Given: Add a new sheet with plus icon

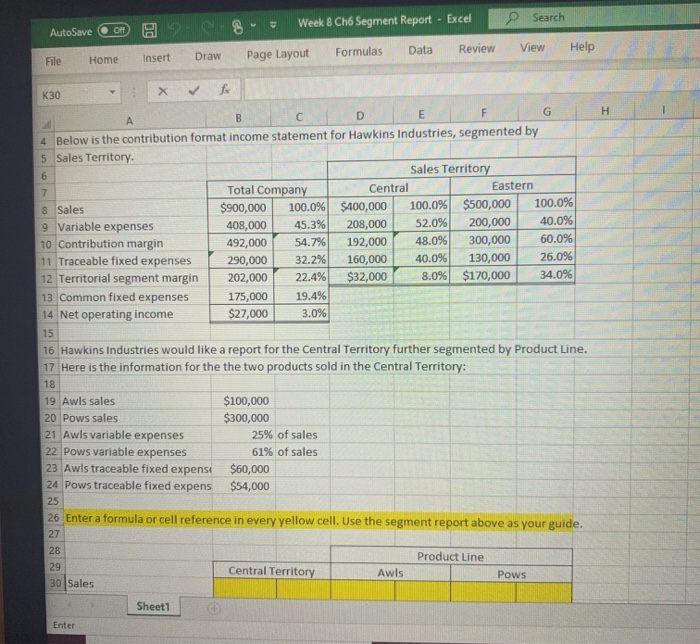Looking at the screenshot, I should (214, 608).
